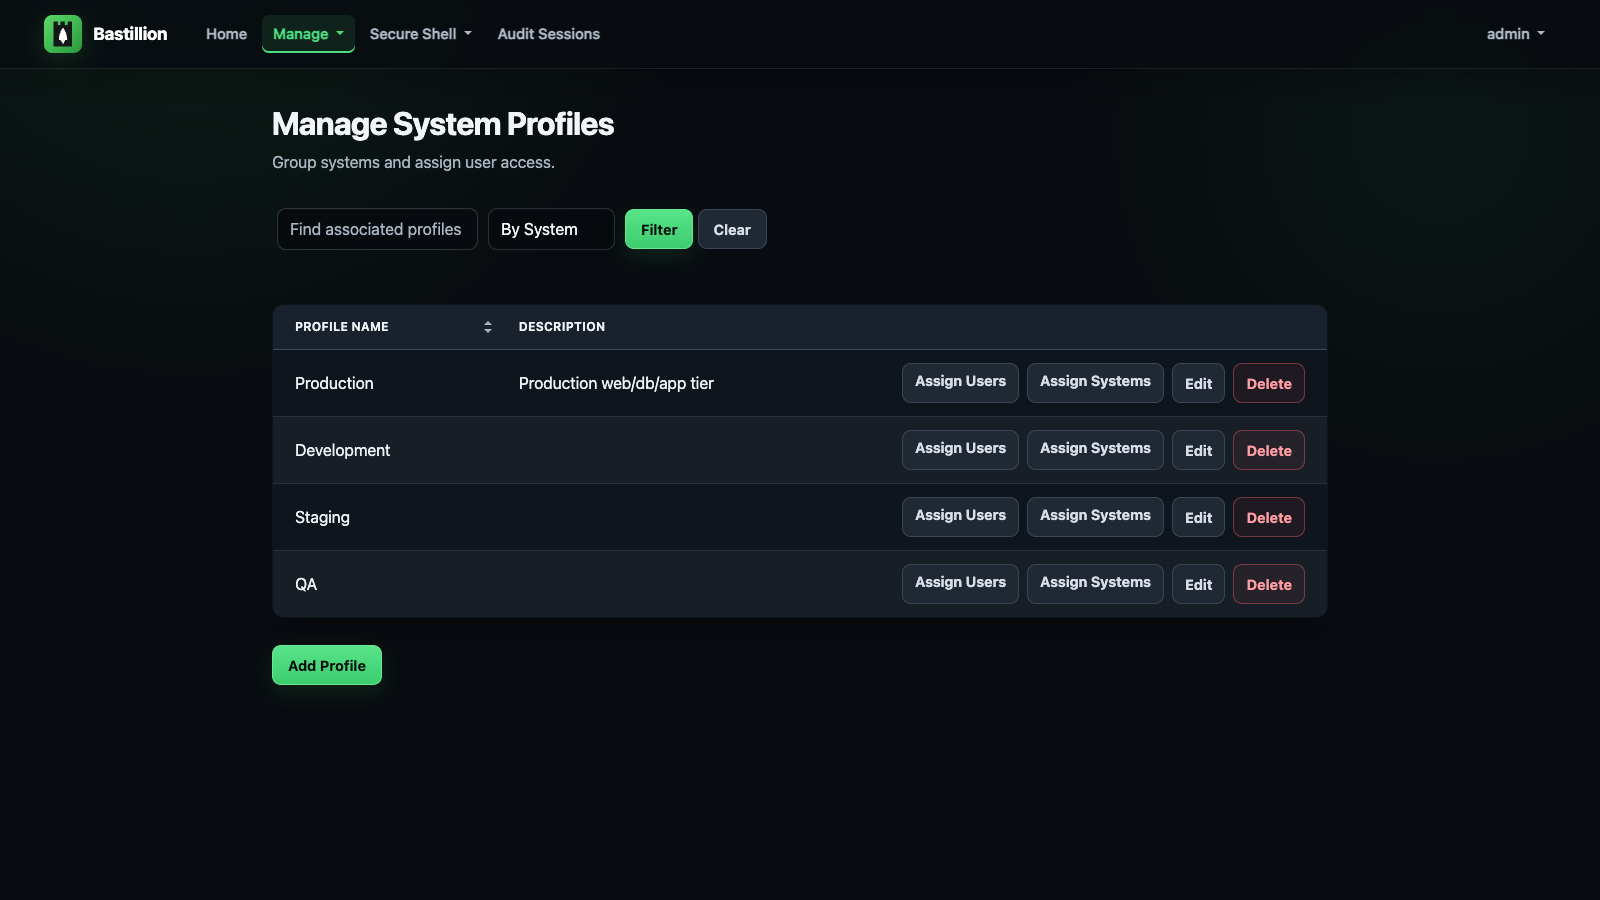Assign users to Staging profile
The image size is (1600, 900).
960,517
